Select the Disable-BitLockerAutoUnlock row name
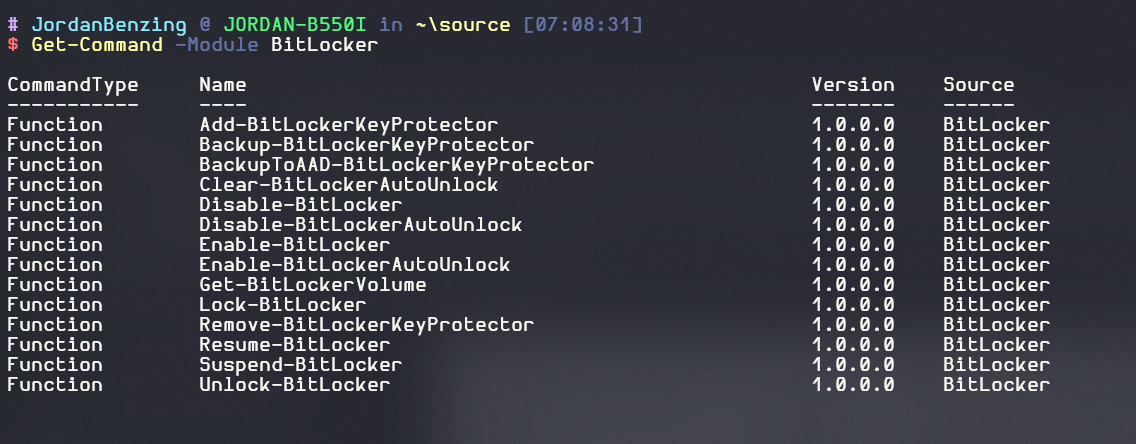 pyautogui.click(x=360, y=225)
